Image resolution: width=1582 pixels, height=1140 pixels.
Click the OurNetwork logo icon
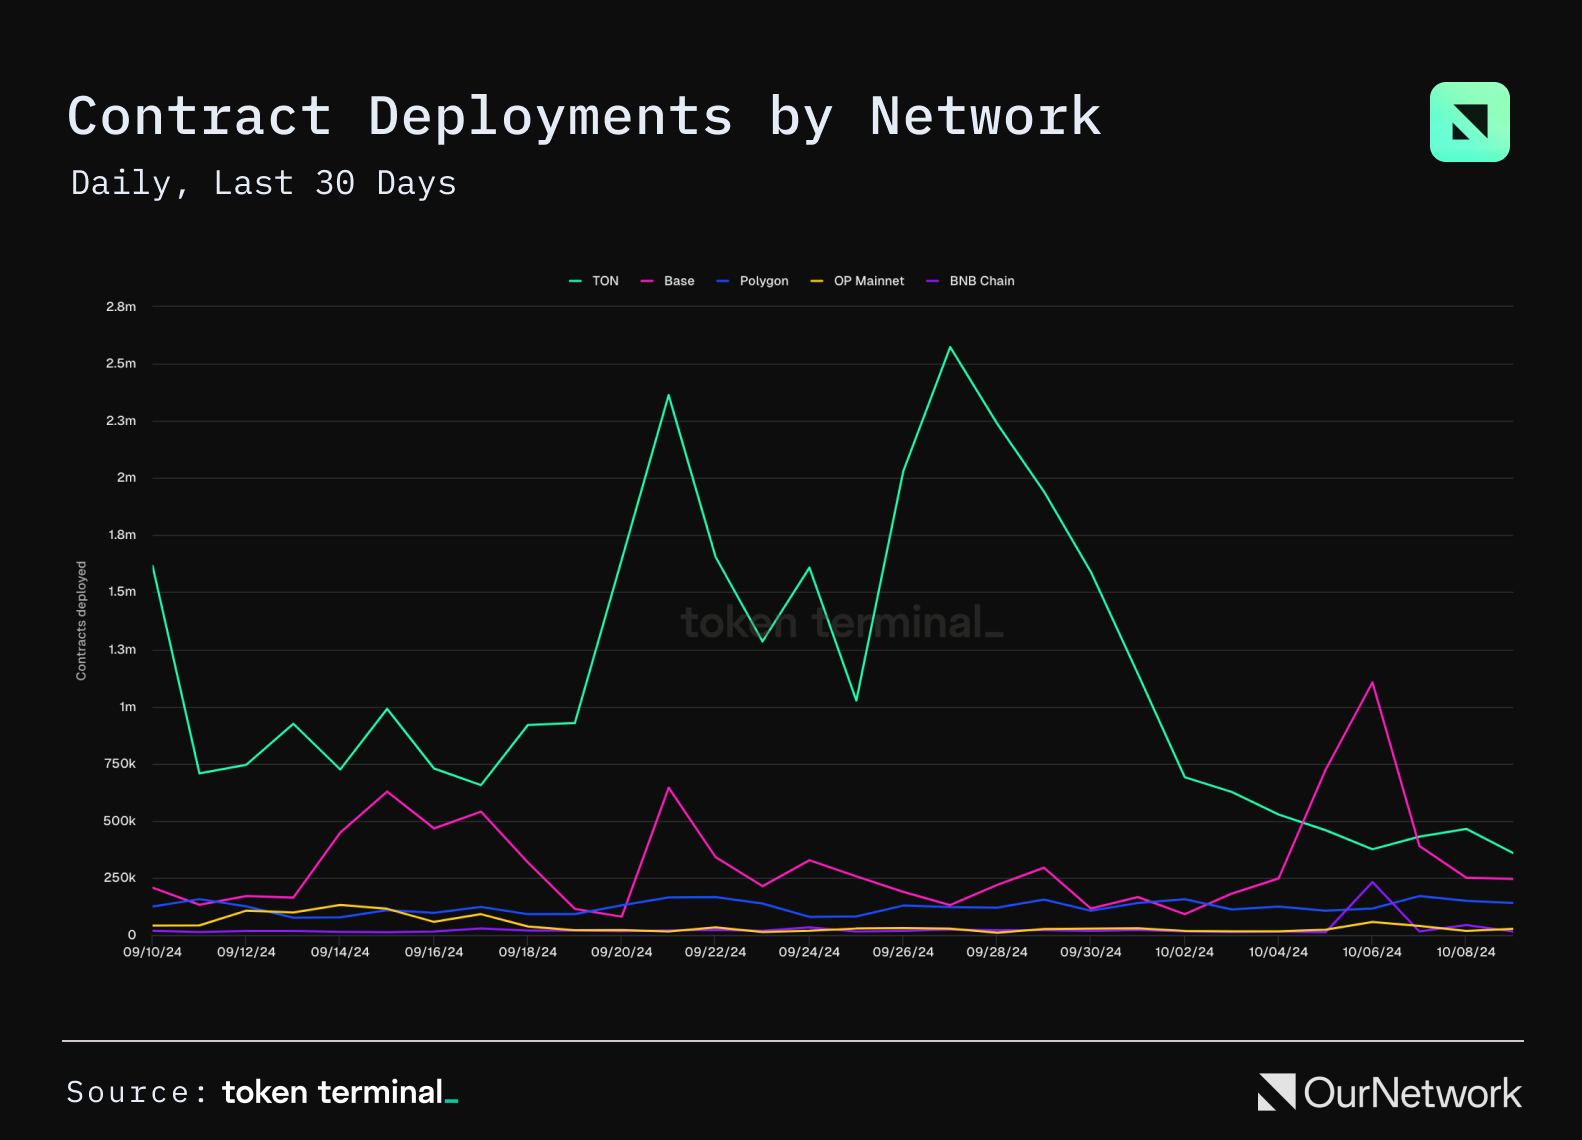click(x=1276, y=1092)
